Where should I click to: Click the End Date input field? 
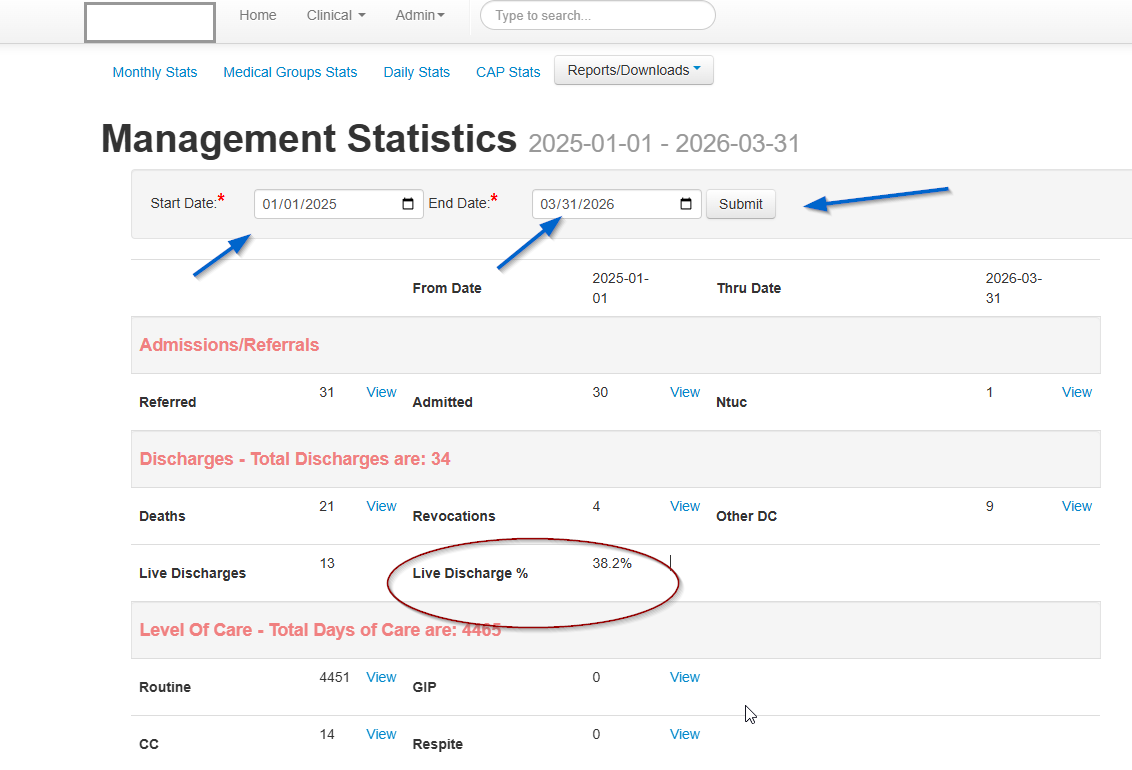(x=617, y=204)
